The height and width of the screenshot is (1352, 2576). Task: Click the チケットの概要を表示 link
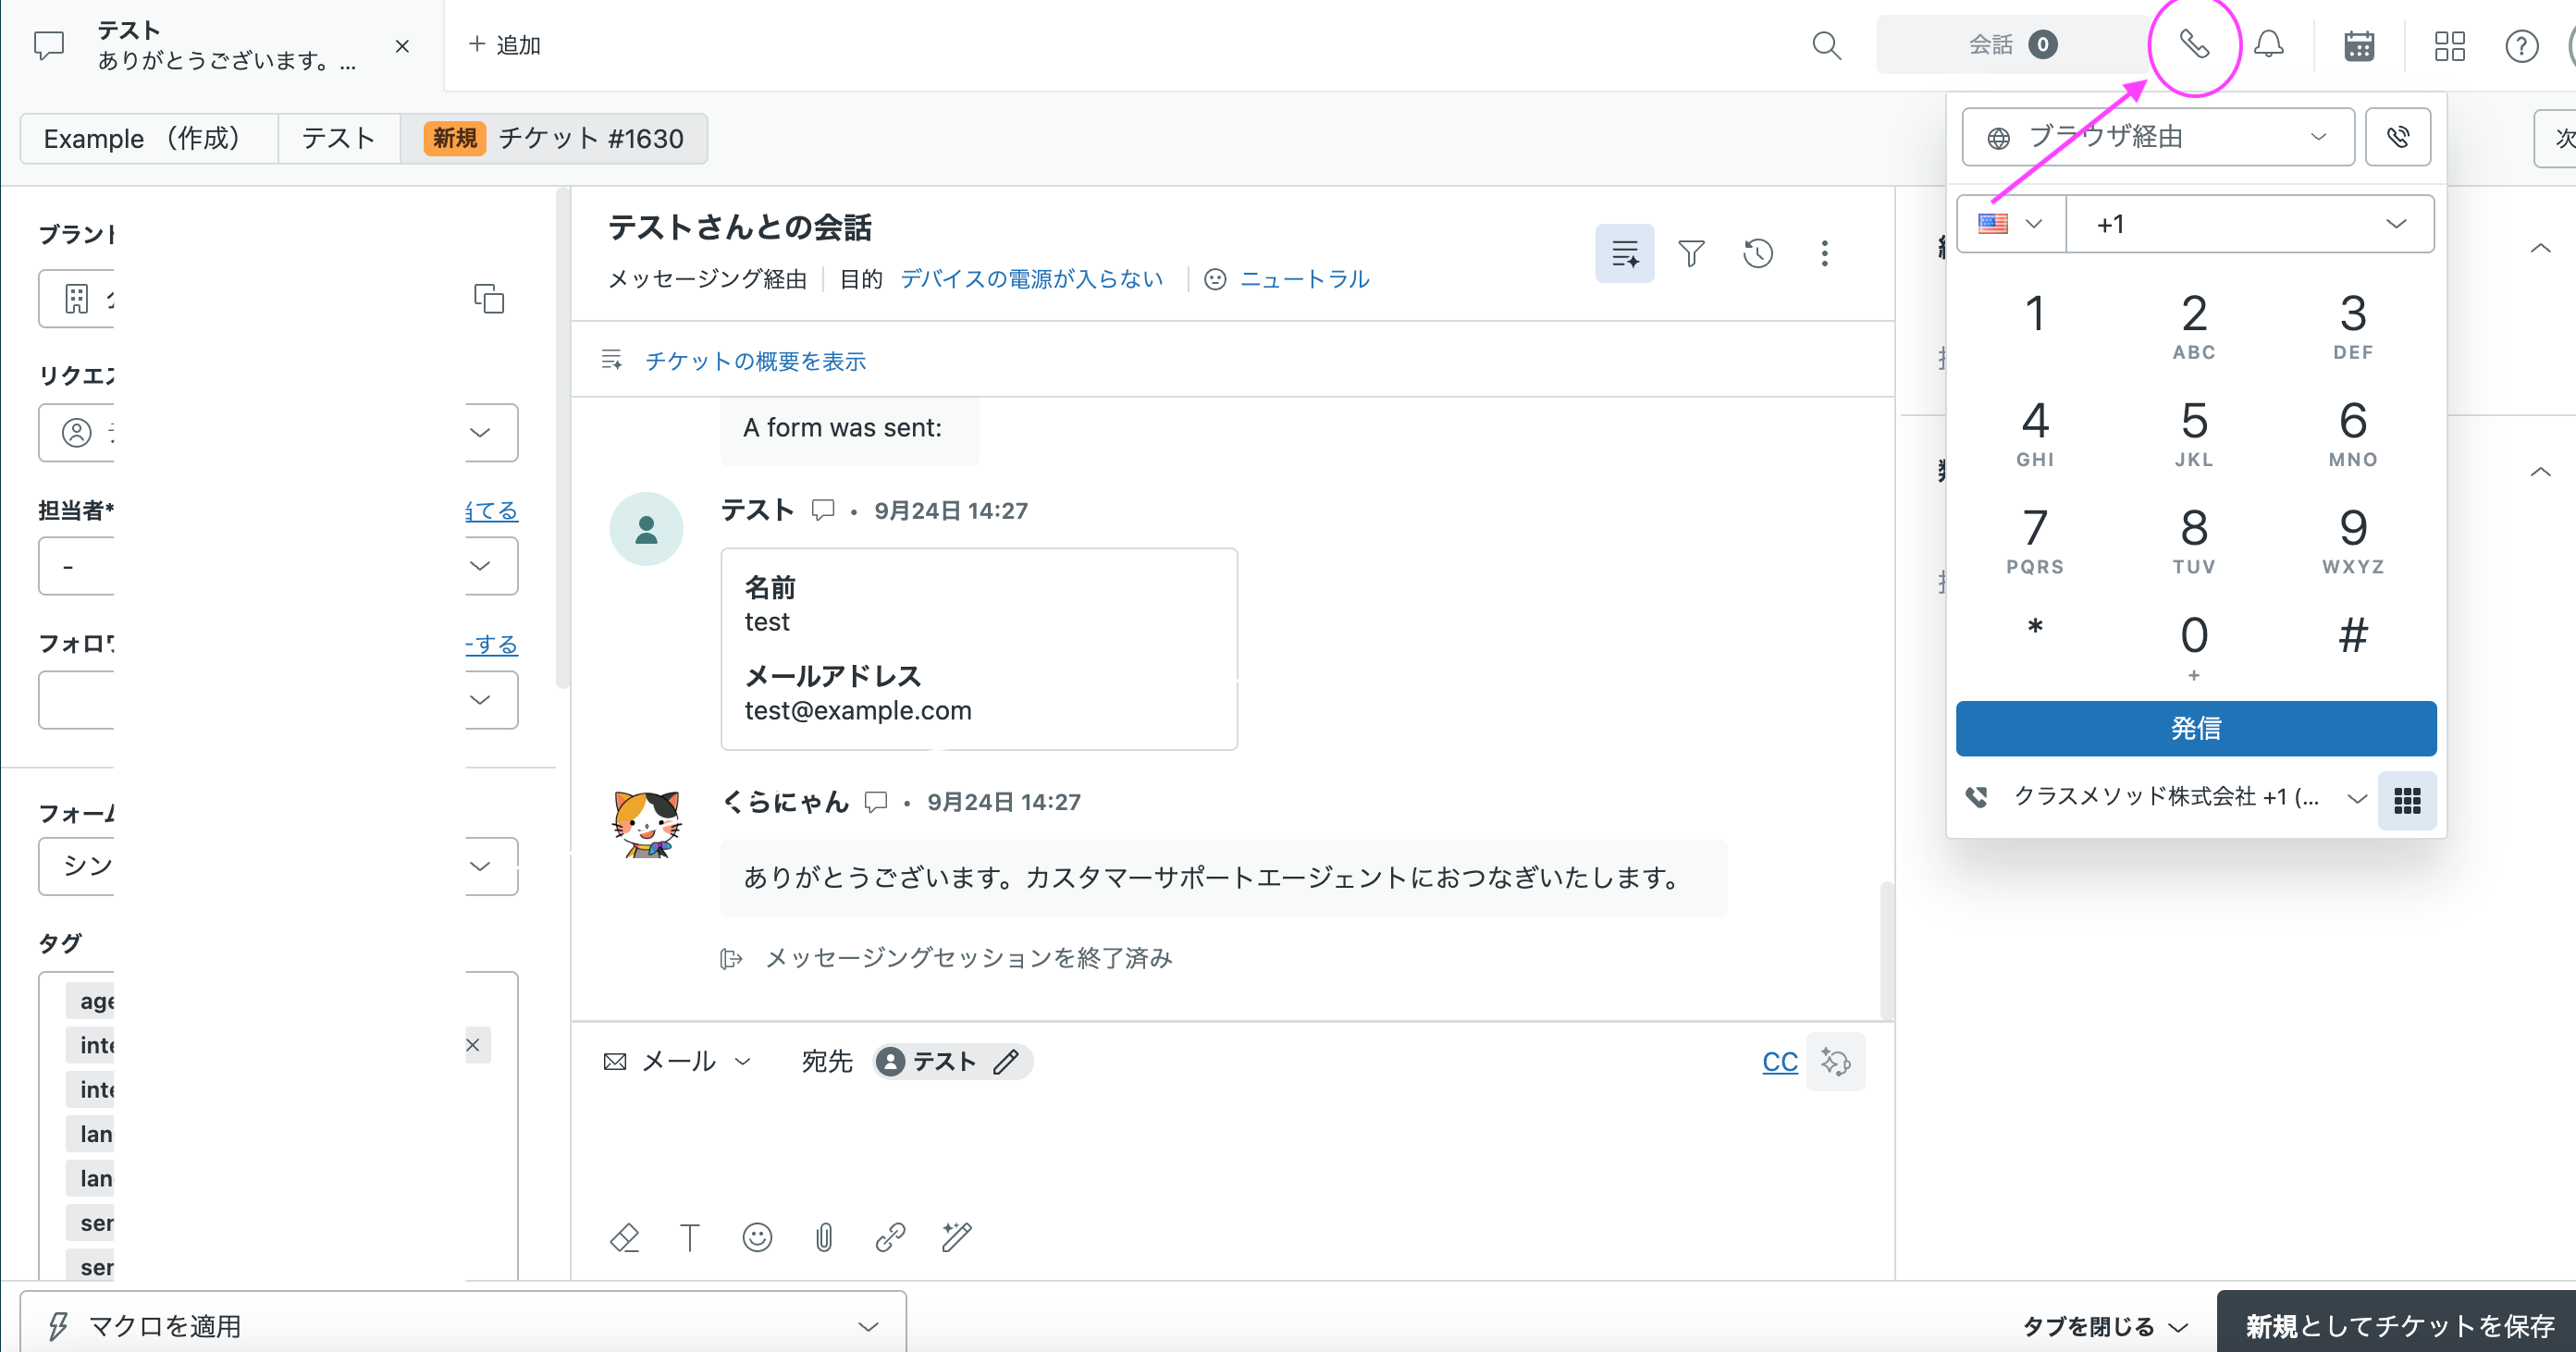click(755, 361)
